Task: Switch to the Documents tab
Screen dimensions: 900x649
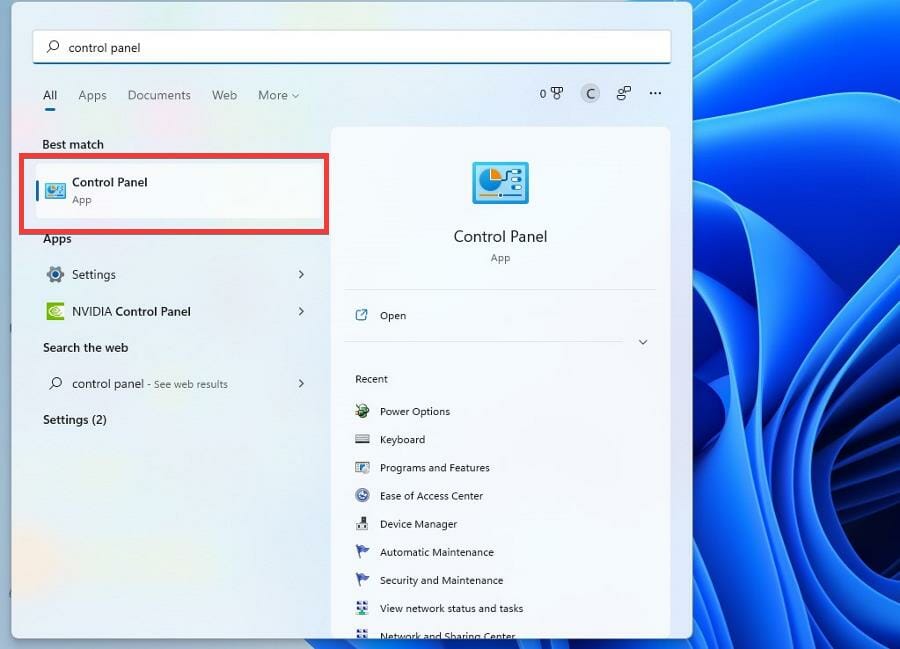Action: coord(159,95)
